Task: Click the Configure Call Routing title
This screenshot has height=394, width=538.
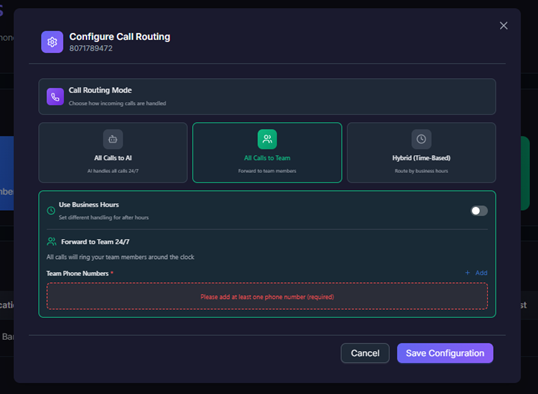Action: click(x=120, y=37)
